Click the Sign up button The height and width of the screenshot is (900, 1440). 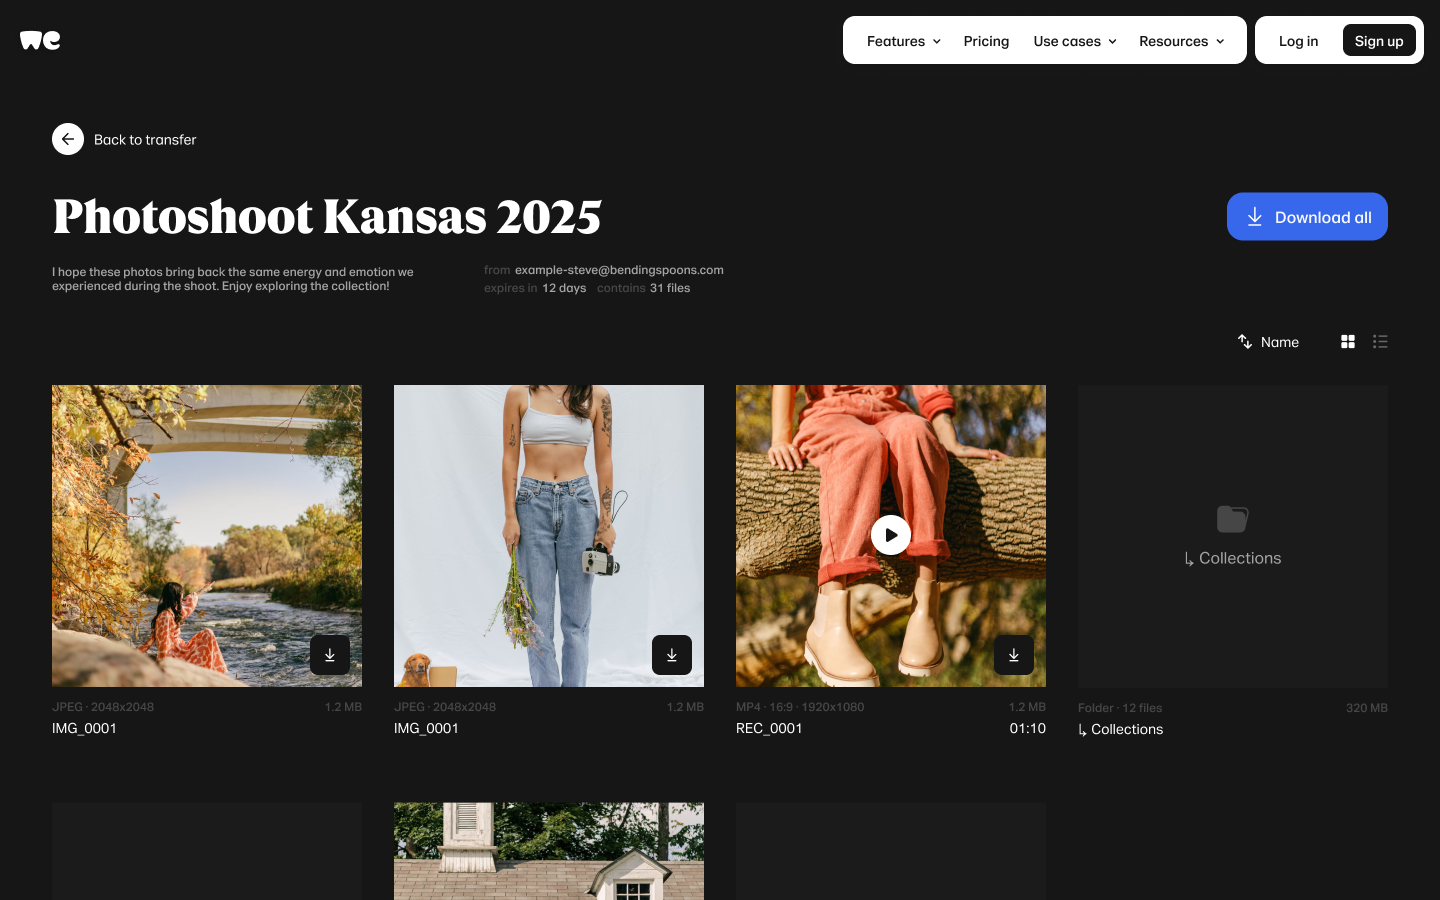pyautogui.click(x=1379, y=41)
